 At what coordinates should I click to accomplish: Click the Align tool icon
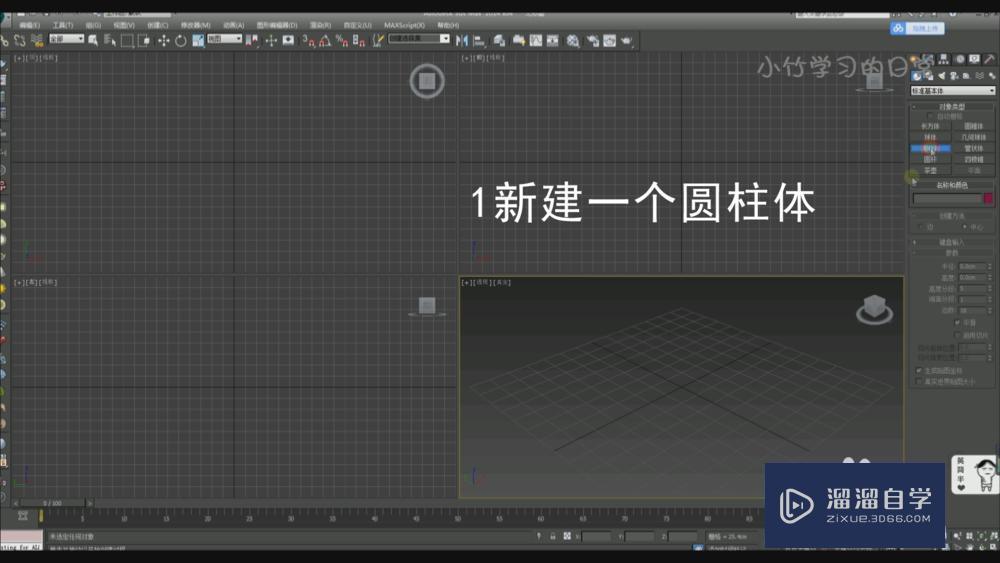[480, 41]
